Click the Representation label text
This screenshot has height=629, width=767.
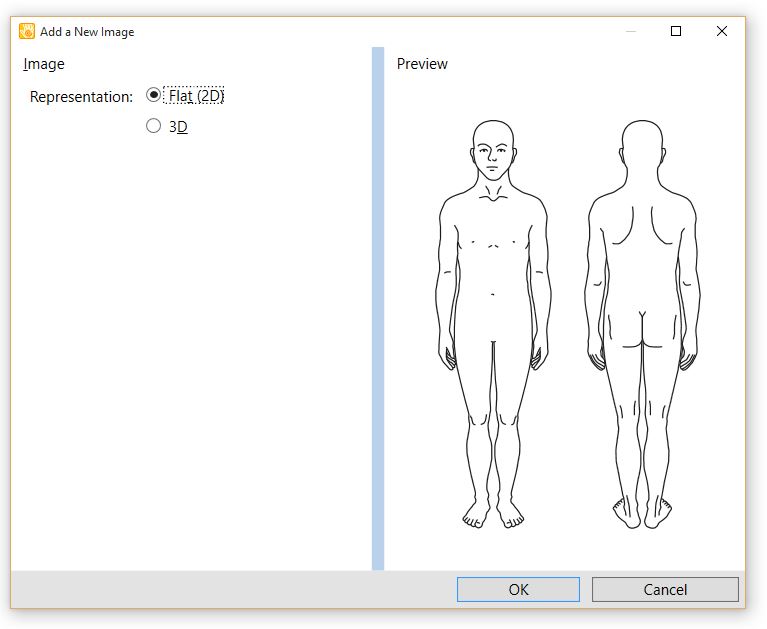(81, 97)
